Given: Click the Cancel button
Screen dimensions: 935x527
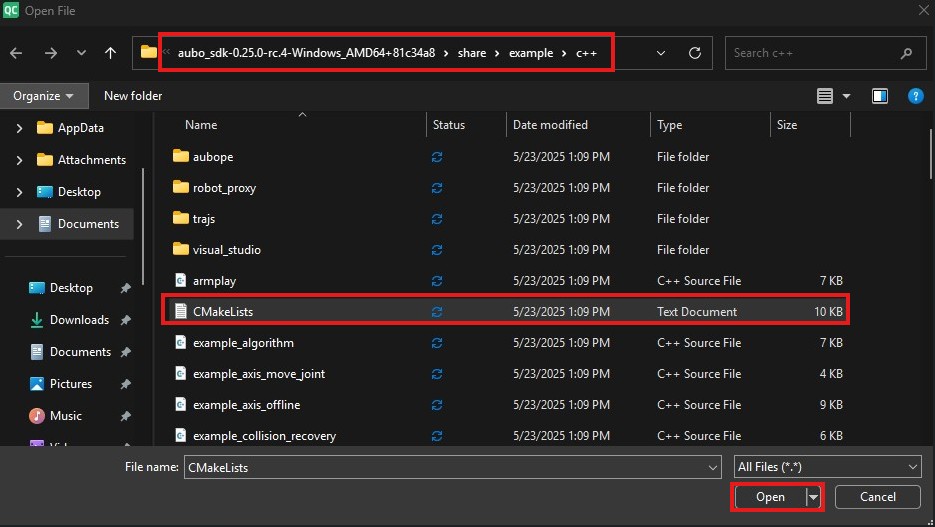Looking at the screenshot, I should [x=878, y=497].
